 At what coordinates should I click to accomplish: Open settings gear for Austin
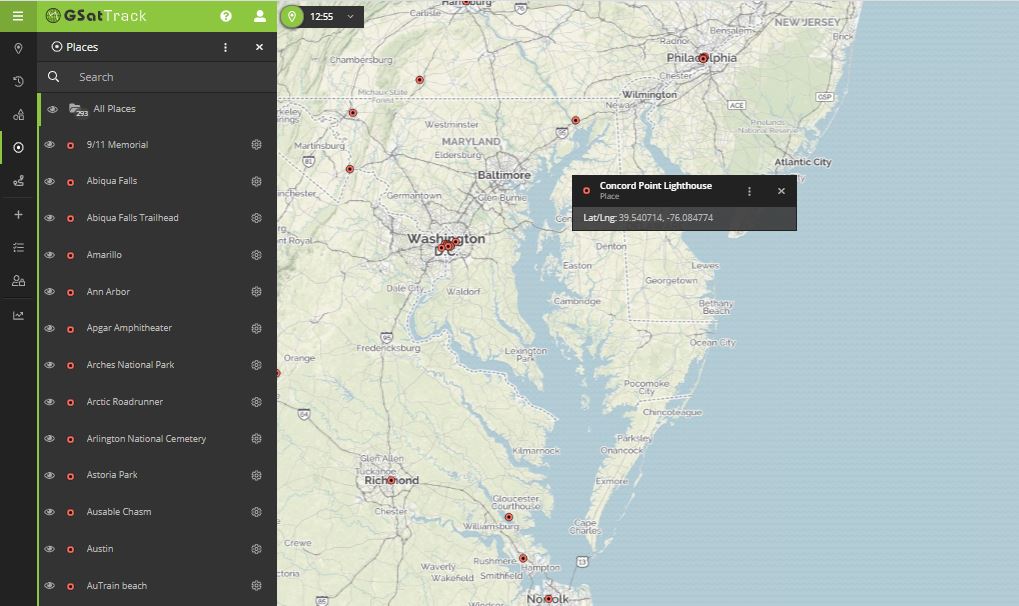coord(256,549)
